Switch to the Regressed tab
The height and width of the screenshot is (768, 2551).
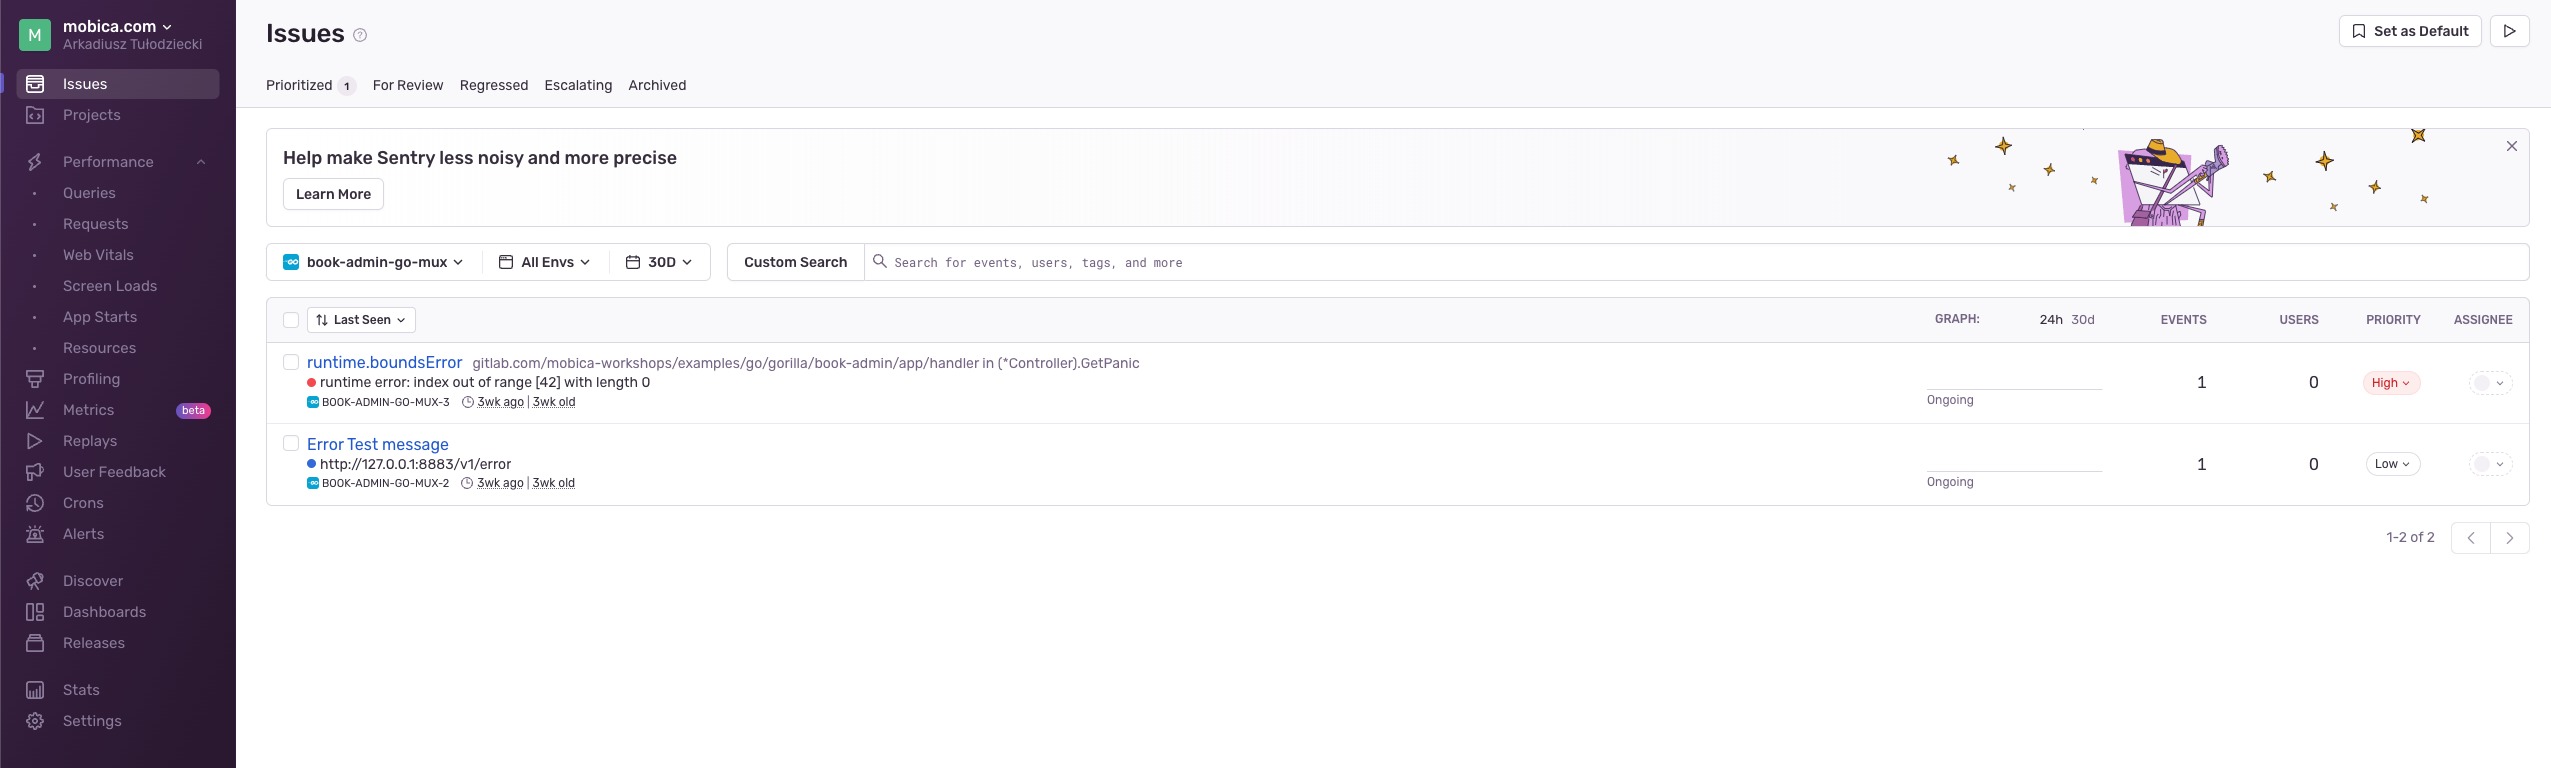(x=494, y=85)
